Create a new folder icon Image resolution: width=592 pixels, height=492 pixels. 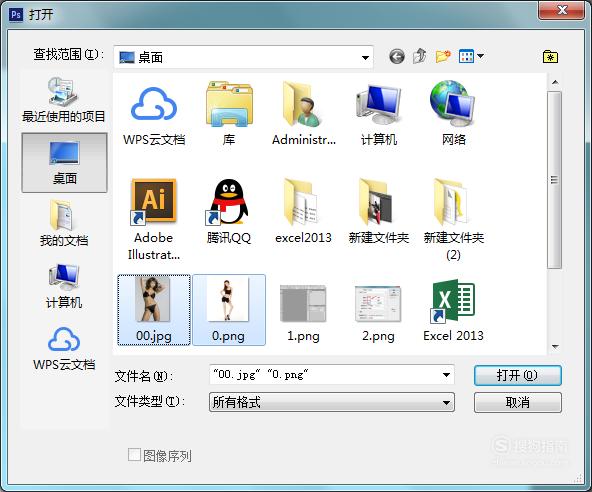443,56
